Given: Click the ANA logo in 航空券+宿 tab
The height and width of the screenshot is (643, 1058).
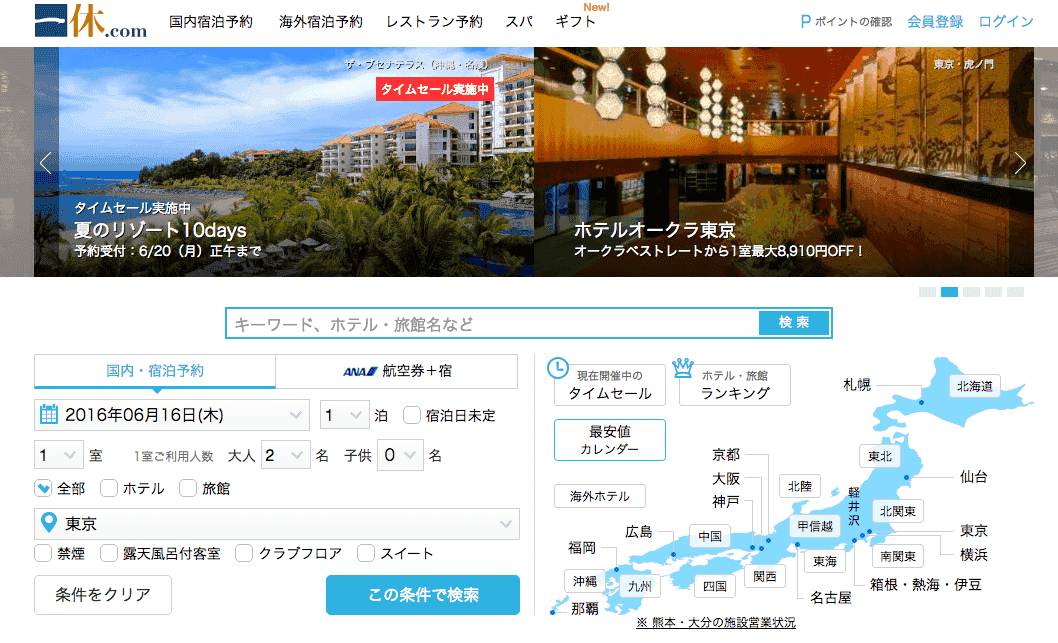Looking at the screenshot, I should tap(360, 371).
